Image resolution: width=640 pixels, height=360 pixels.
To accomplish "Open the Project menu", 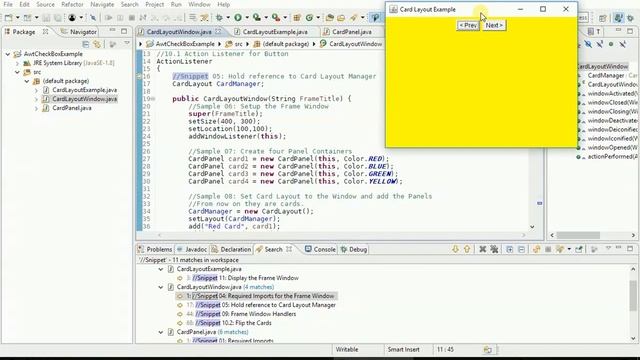I will coord(154,4).
